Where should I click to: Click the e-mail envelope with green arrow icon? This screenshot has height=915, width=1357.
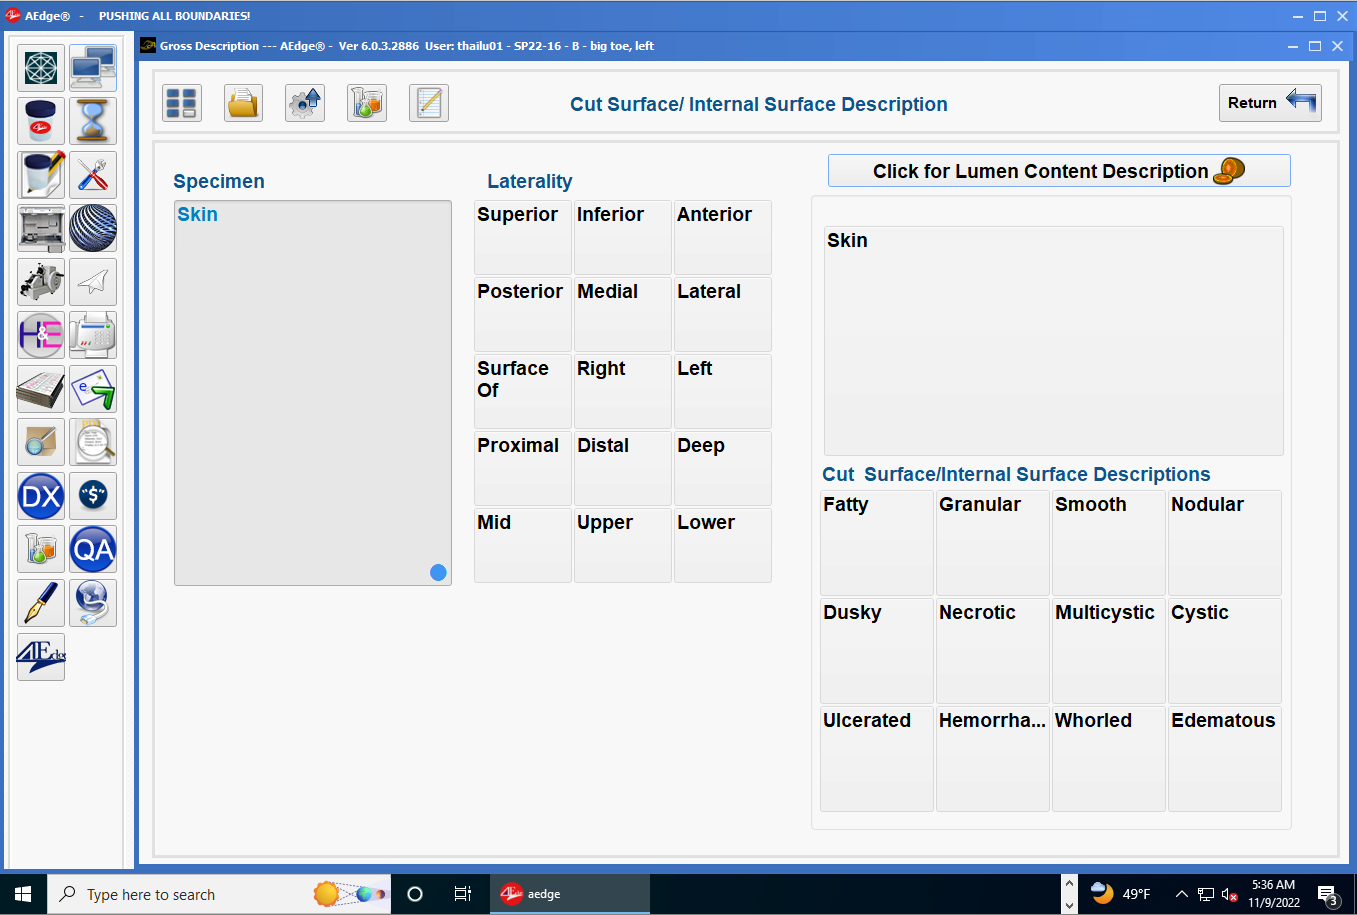93,389
